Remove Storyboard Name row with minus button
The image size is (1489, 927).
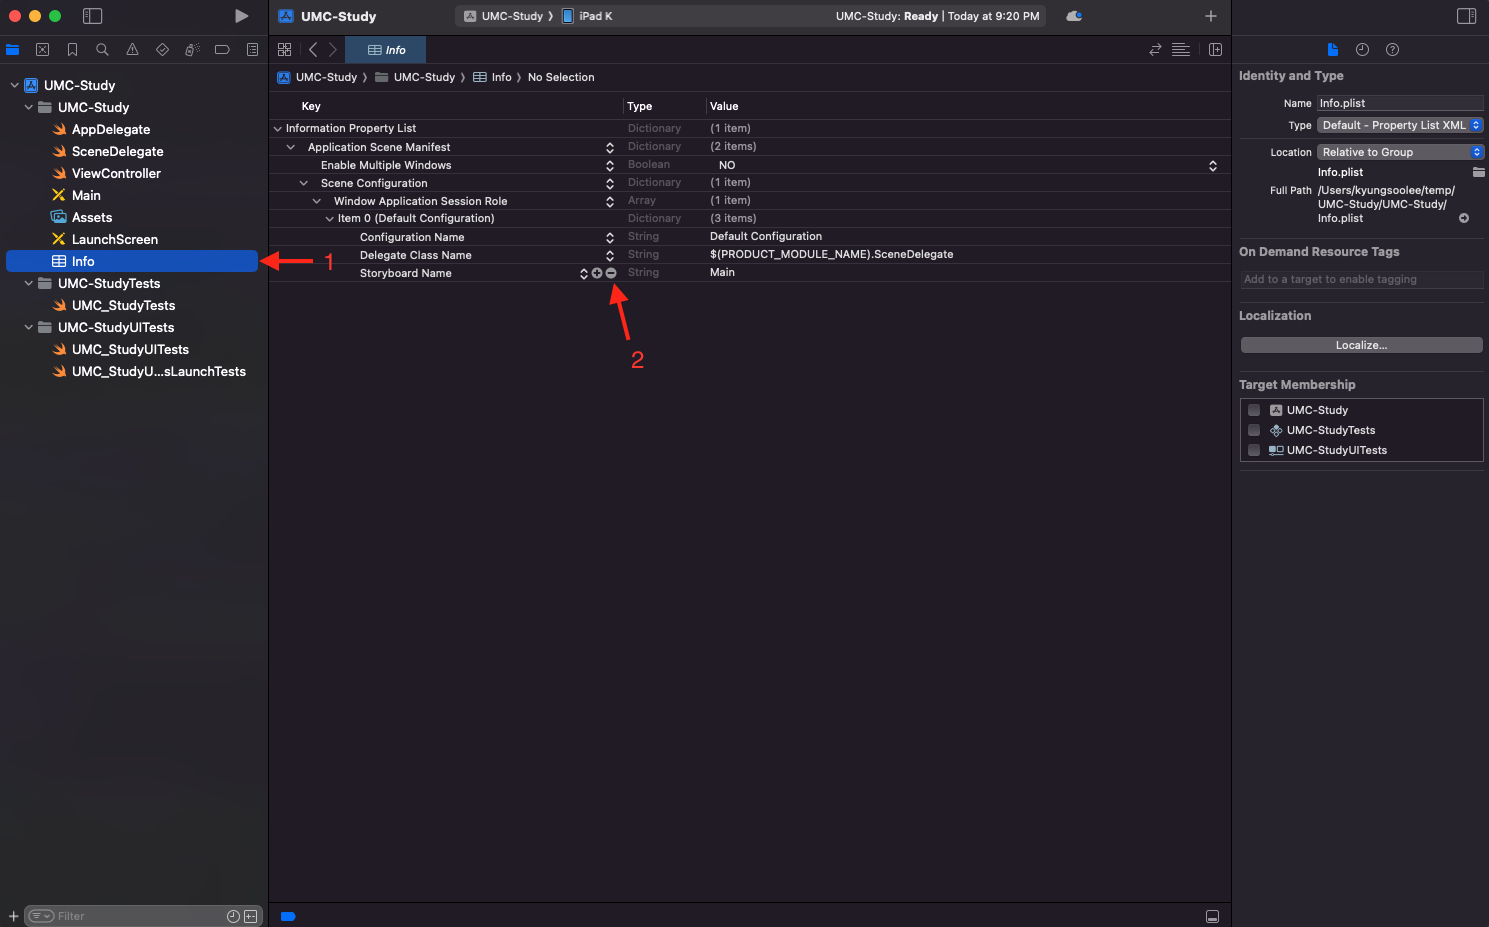[611, 273]
